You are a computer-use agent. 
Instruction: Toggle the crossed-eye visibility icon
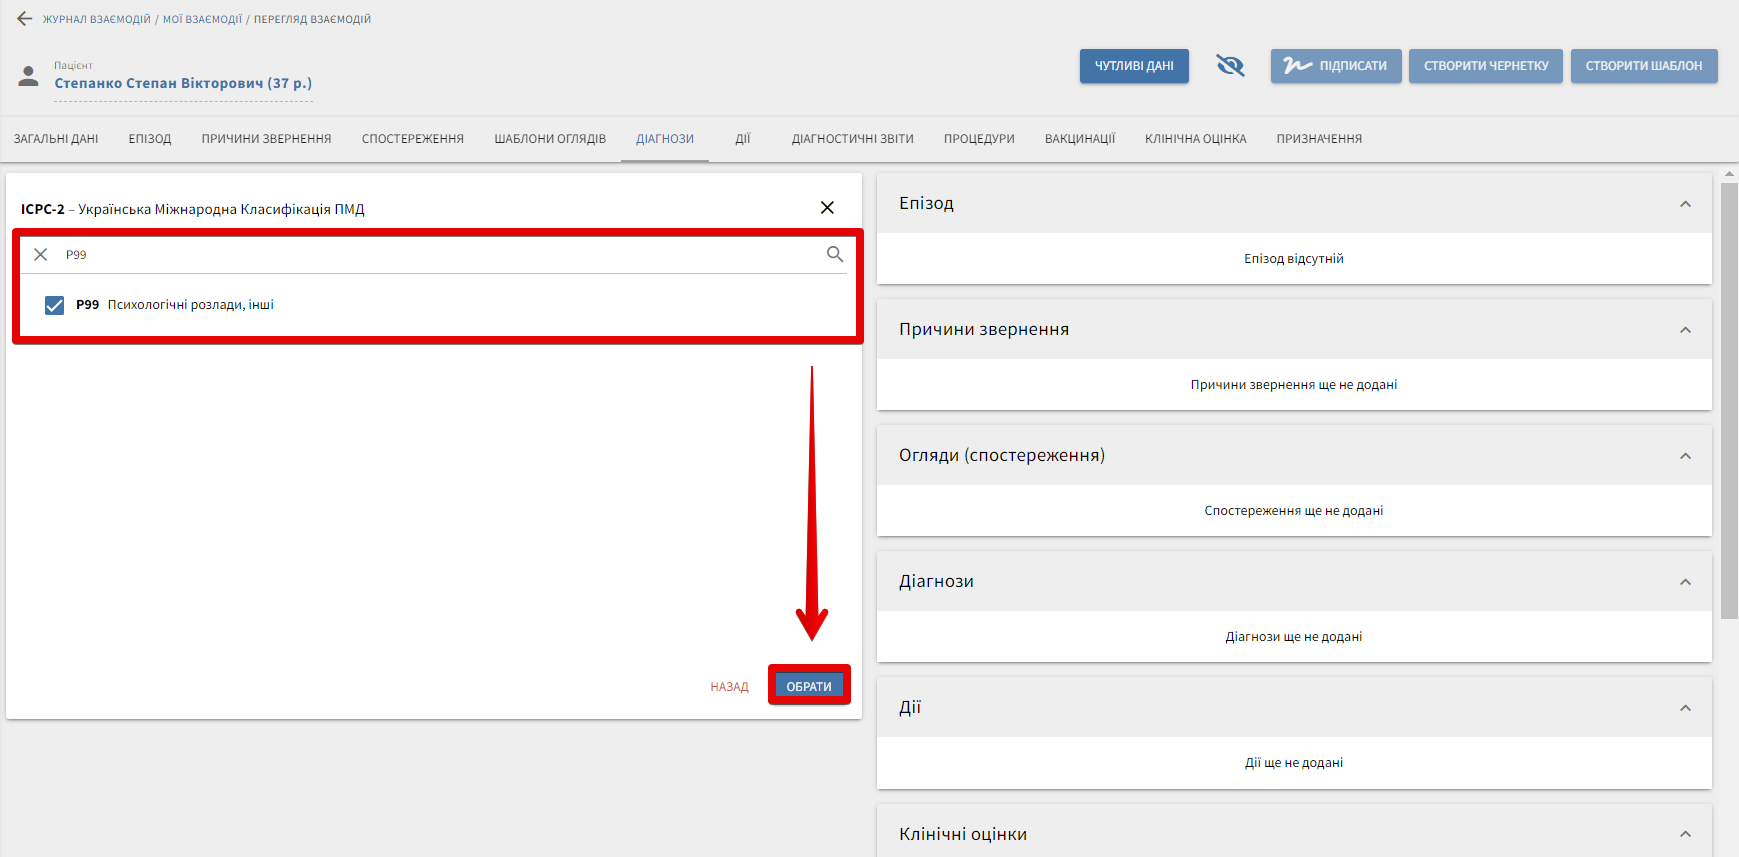(1230, 66)
